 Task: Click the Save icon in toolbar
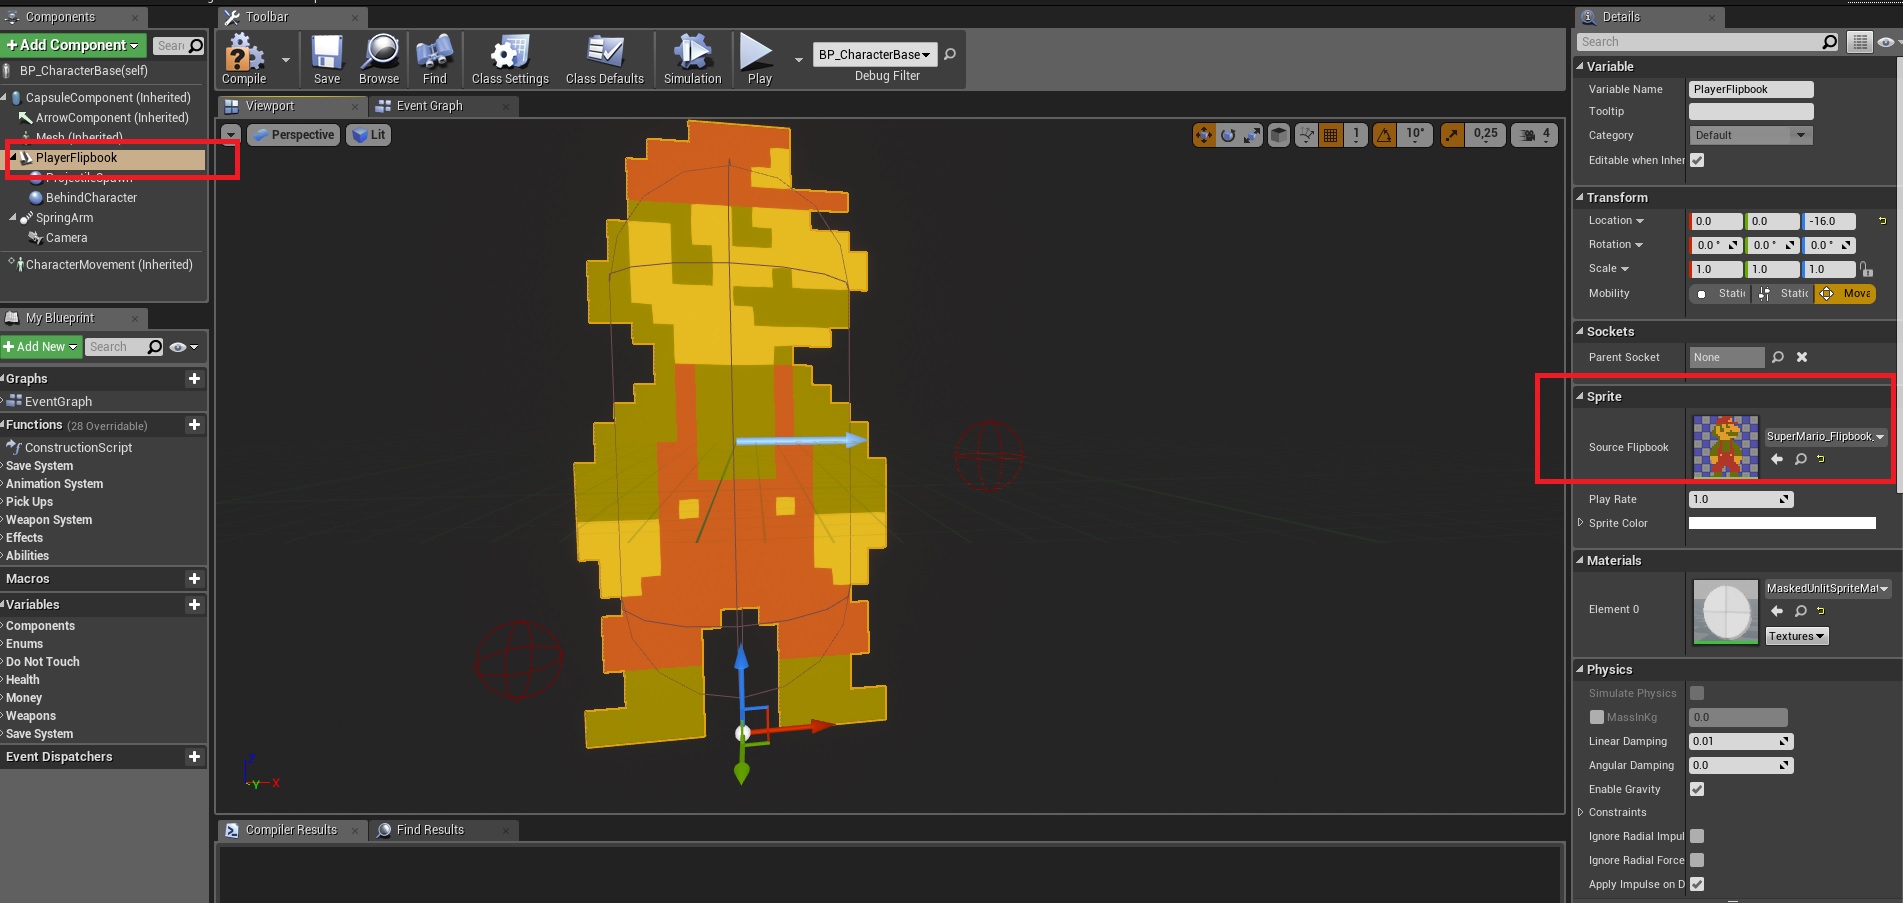(x=327, y=57)
